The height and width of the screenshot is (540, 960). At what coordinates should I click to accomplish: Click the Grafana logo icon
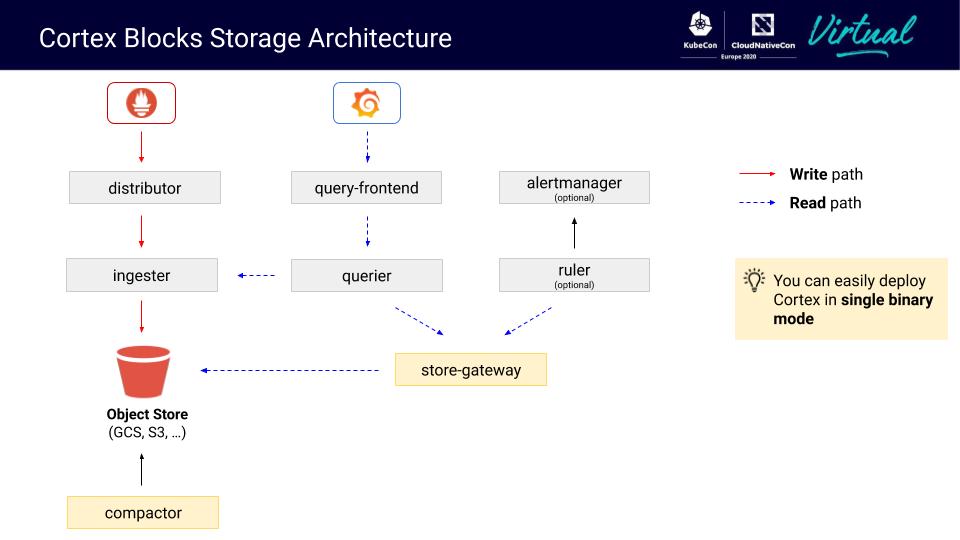(x=366, y=103)
